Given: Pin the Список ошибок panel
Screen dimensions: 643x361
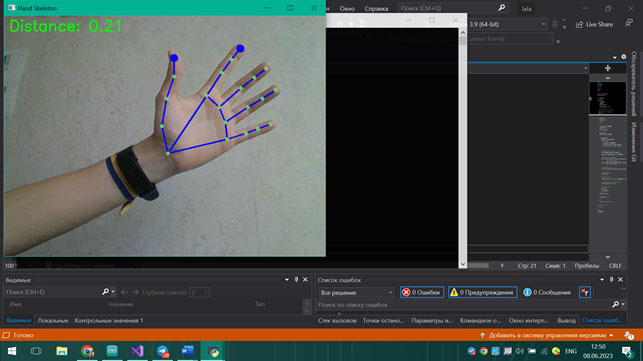Looking at the screenshot, I should (x=611, y=279).
